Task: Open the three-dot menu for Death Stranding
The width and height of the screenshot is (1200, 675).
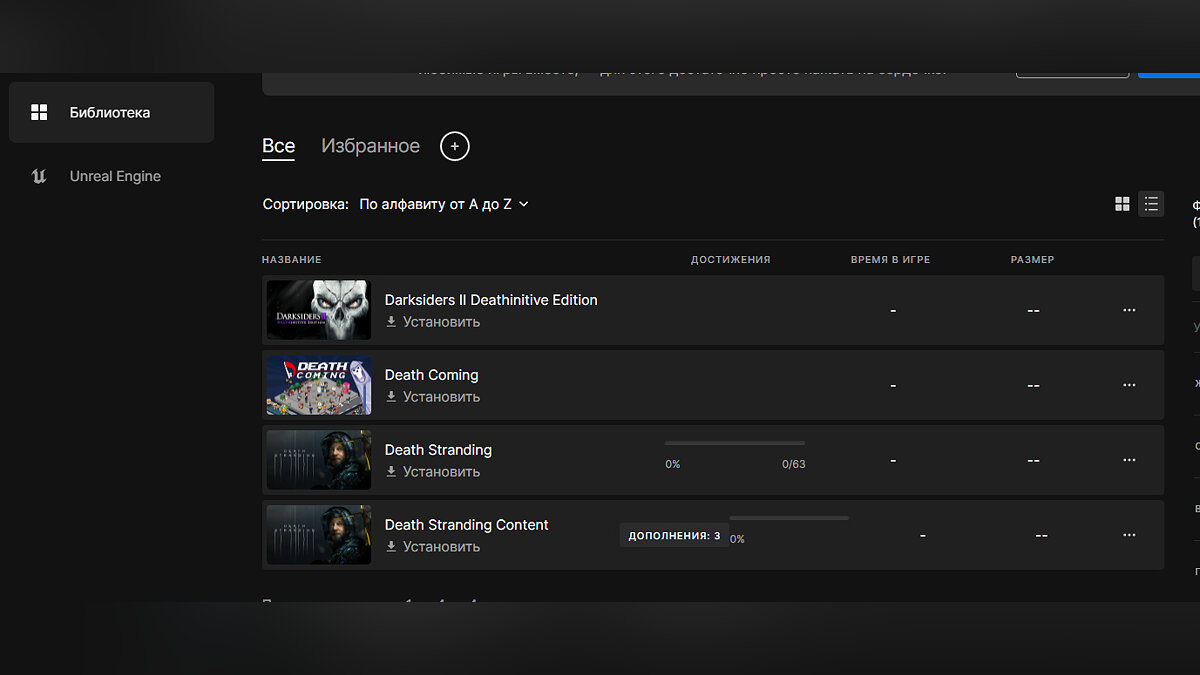Action: (1129, 460)
